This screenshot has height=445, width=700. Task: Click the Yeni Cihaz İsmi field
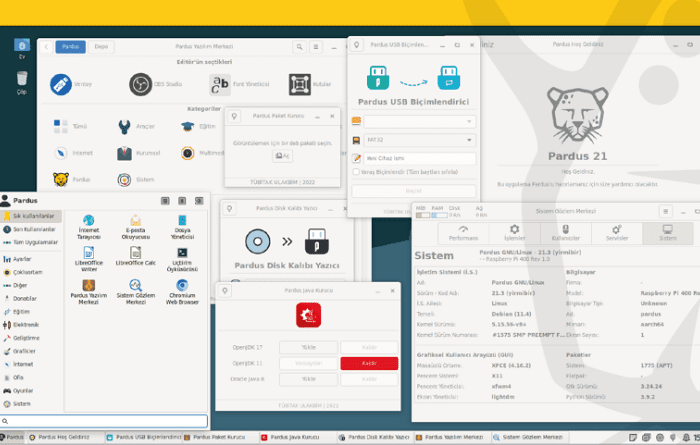pyautogui.click(x=419, y=158)
